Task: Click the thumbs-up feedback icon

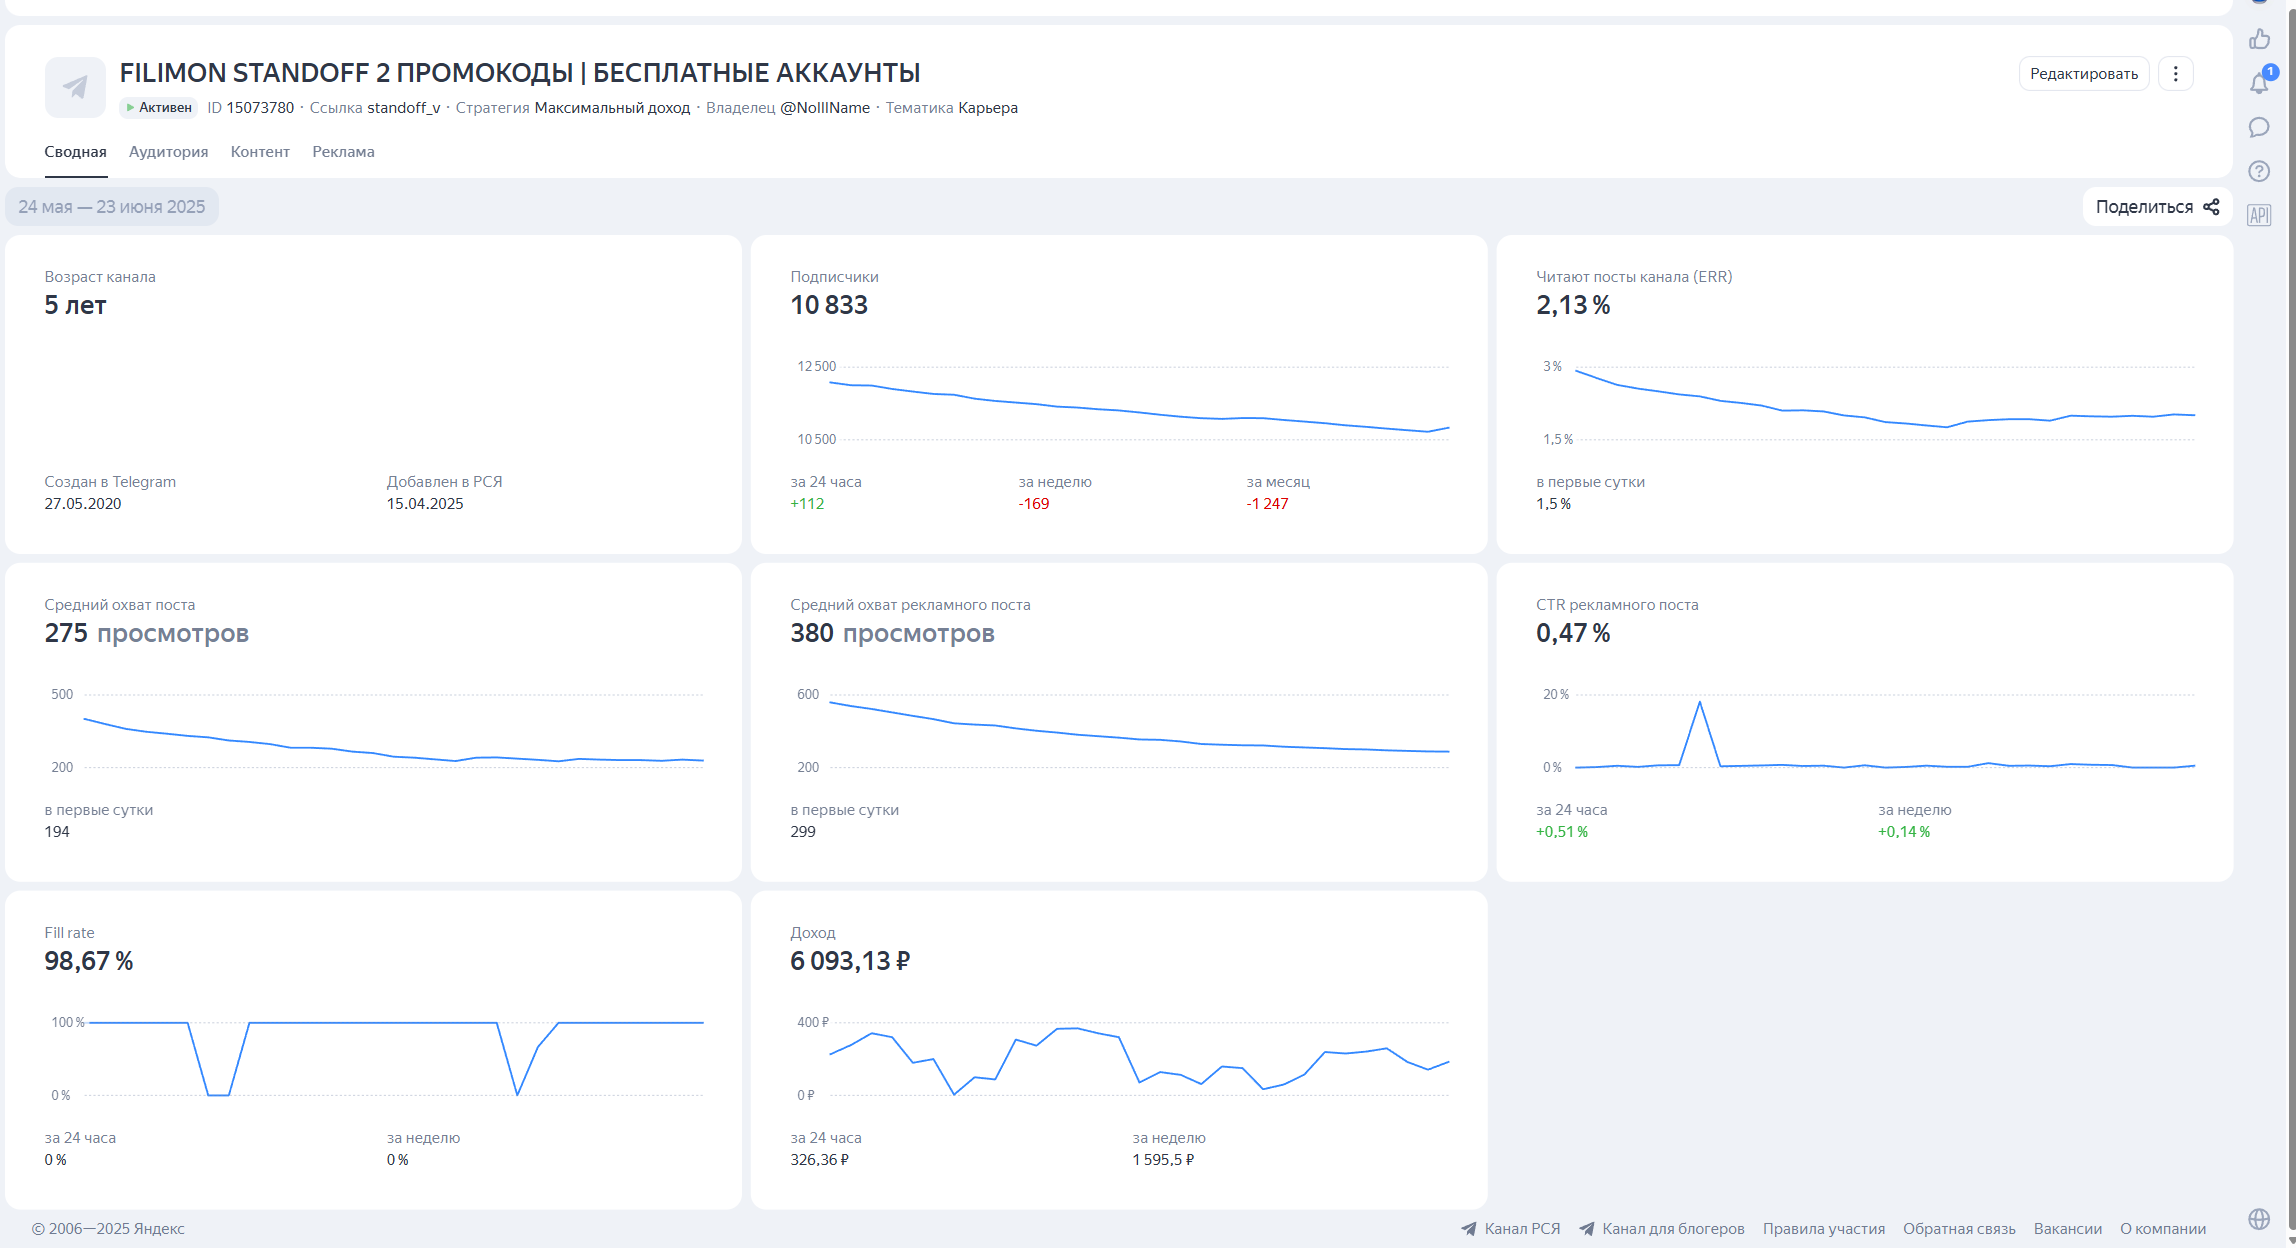Action: click(2259, 40)
